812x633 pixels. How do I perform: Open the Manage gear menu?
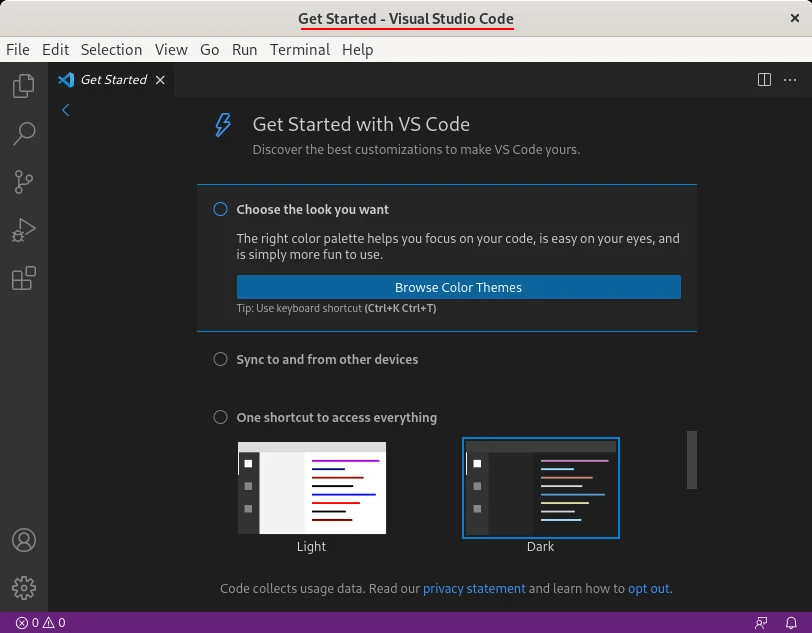click(24, 588)
